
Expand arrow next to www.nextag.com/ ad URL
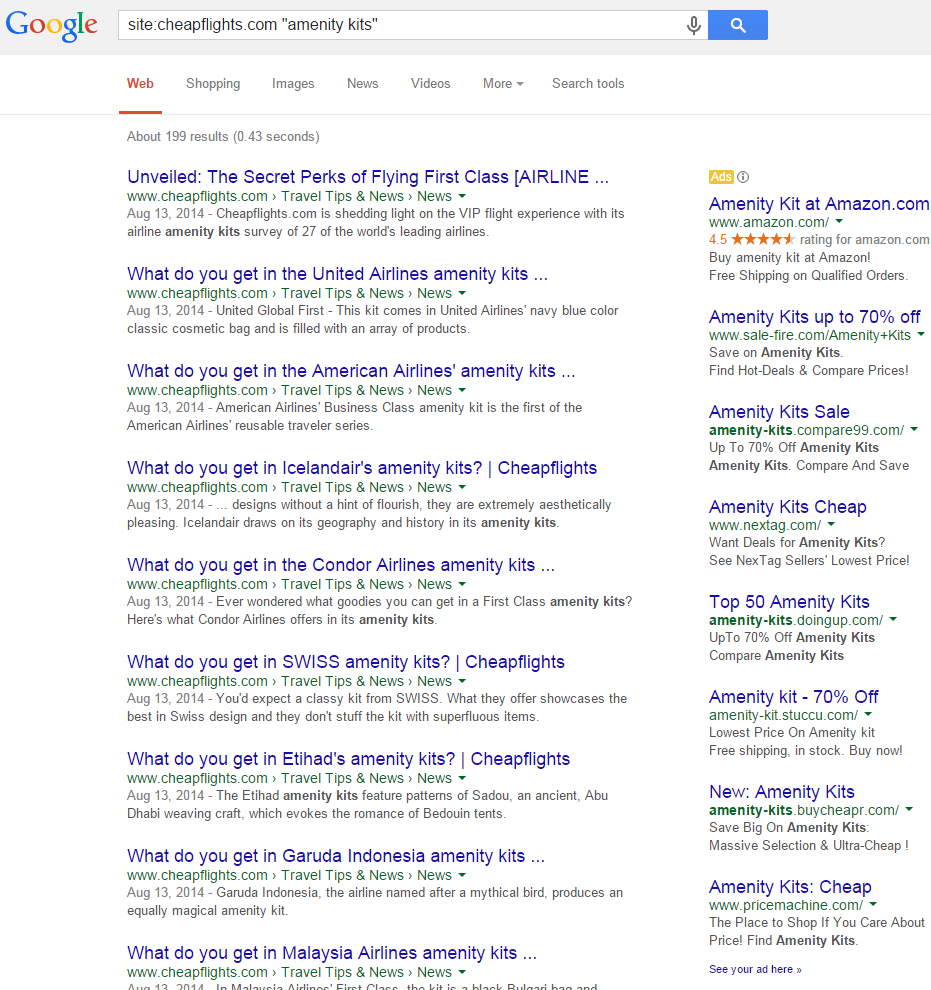(831, 525)
